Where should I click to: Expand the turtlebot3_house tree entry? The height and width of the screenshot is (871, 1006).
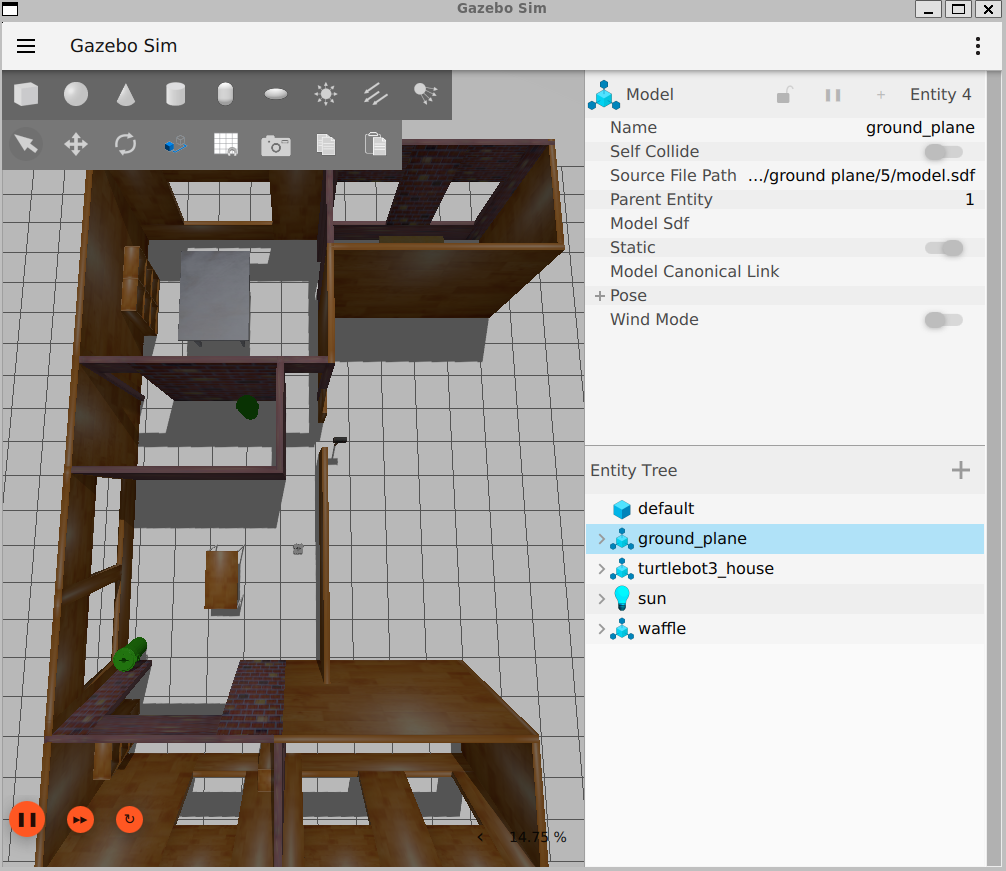(x=601, y=569)
